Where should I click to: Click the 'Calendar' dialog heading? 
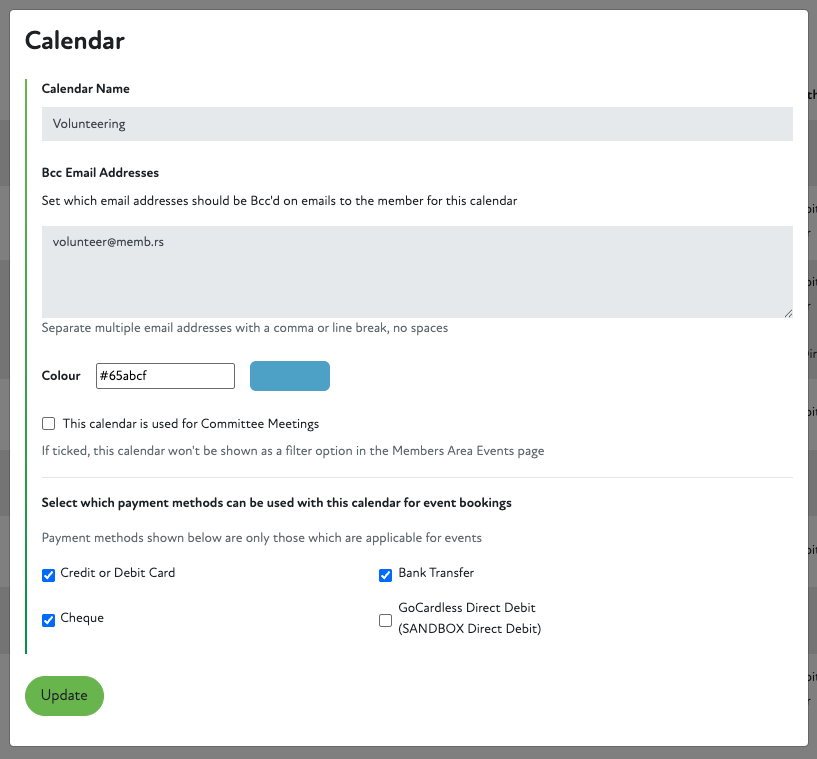tap(75, 41)
